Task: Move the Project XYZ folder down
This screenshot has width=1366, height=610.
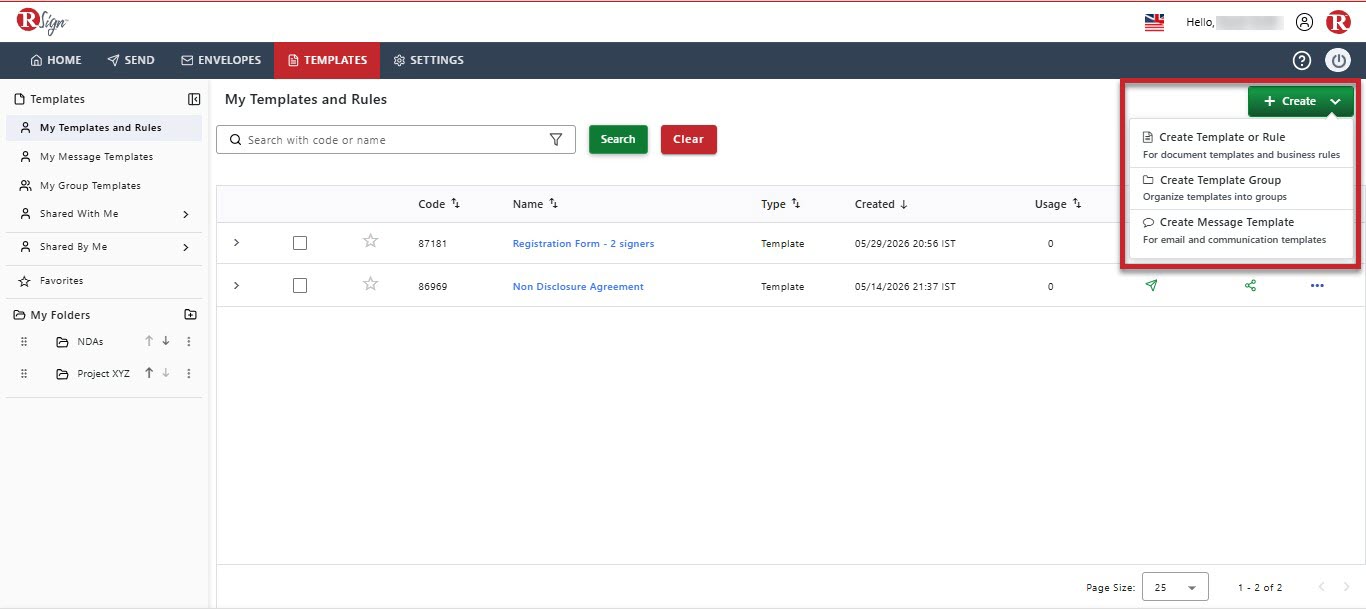Action: 166,373
